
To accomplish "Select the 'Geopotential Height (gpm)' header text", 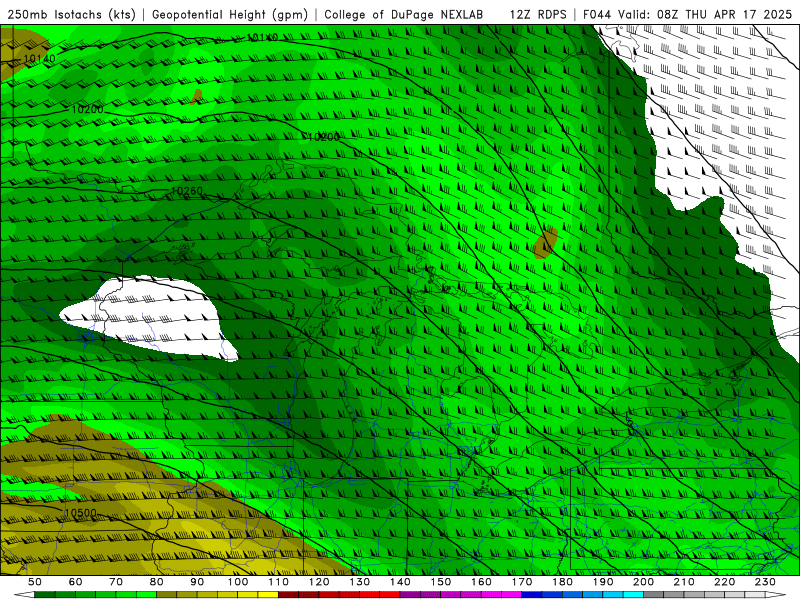I will 230,14.
